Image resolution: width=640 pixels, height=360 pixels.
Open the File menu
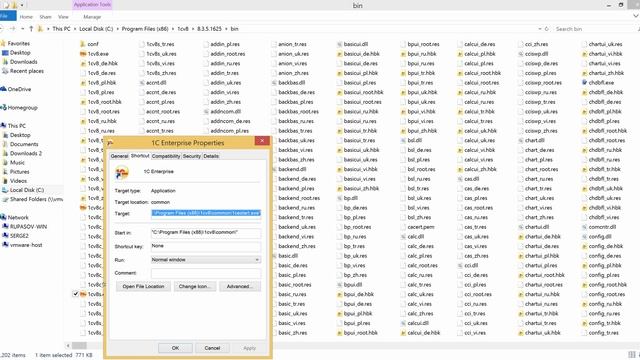[x=7, y=16]
